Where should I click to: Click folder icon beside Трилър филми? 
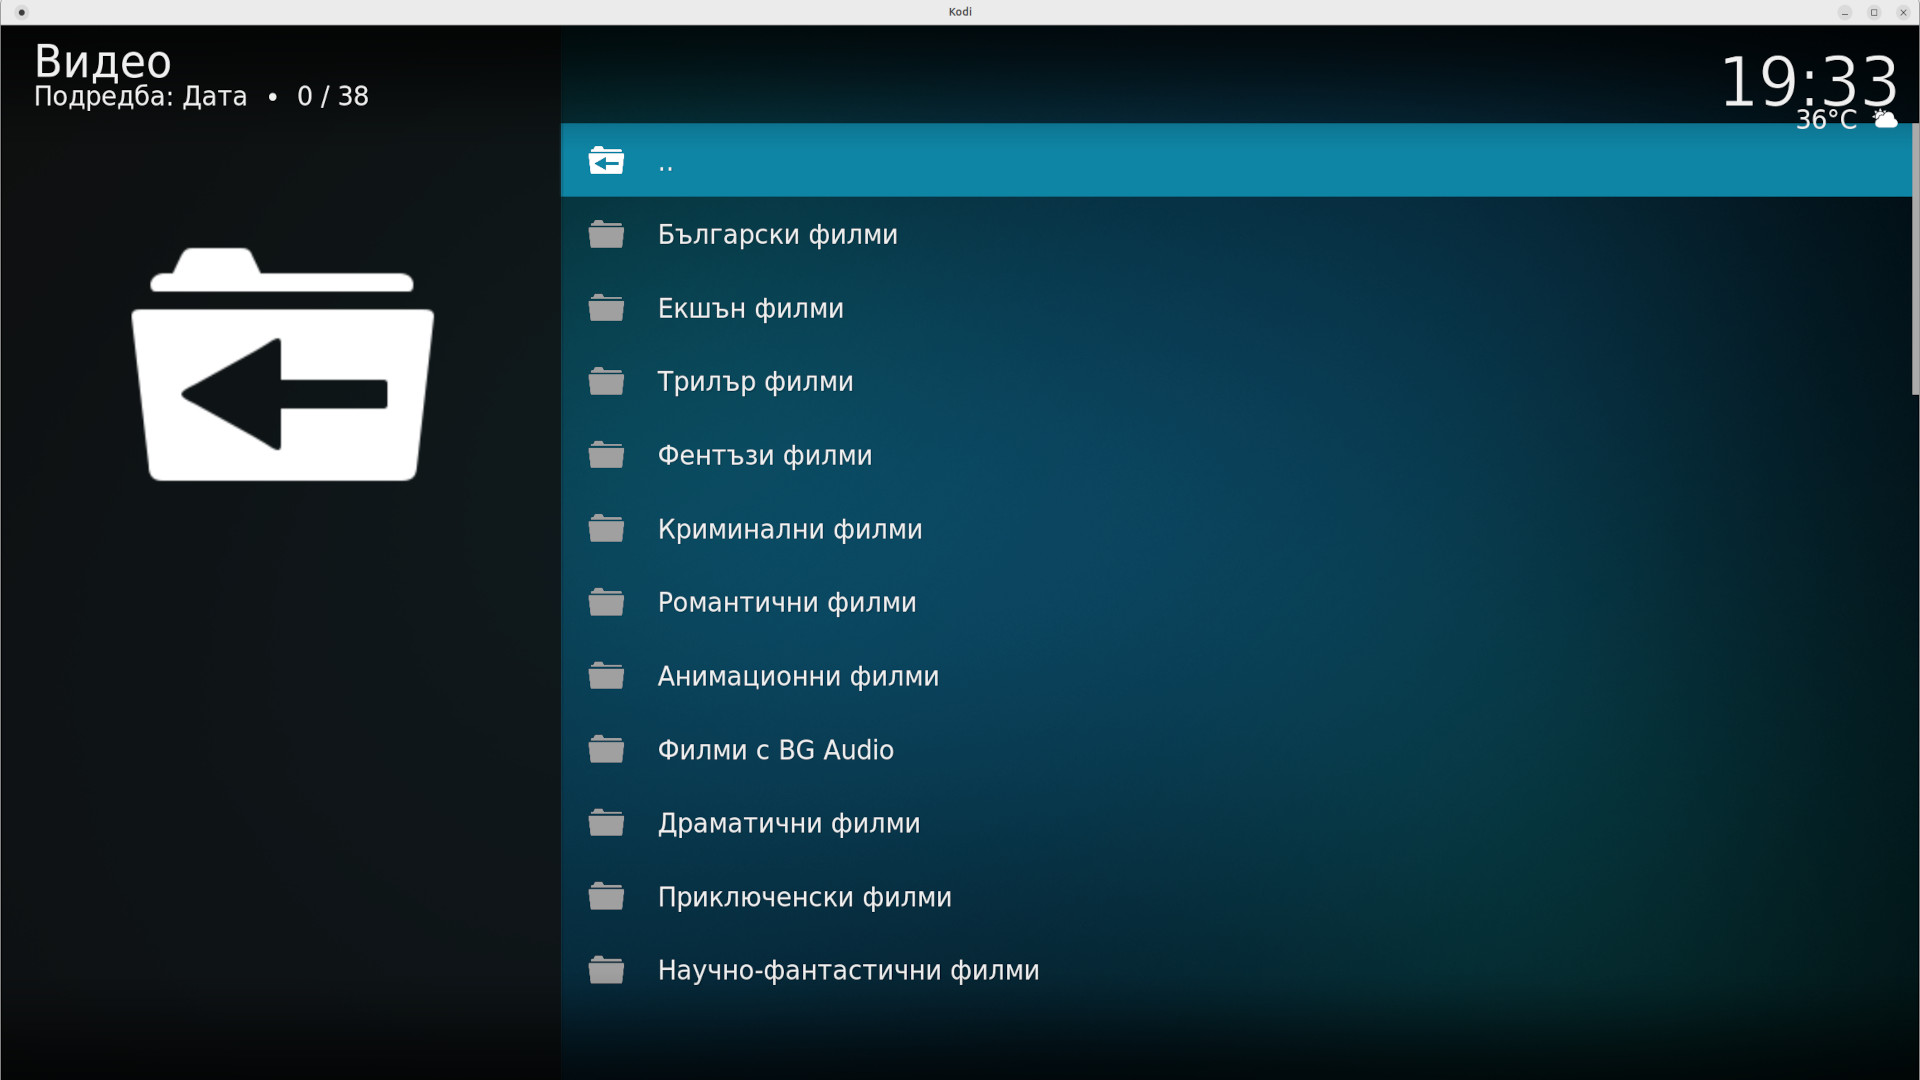(x=606, y=381)
